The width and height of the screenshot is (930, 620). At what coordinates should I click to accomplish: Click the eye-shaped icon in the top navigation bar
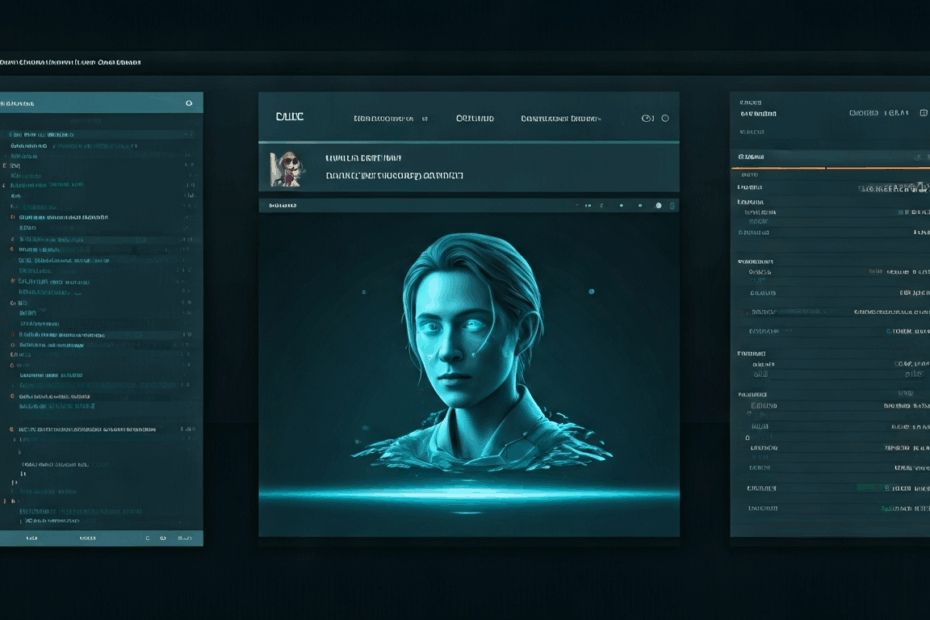[x=646, y=116]
